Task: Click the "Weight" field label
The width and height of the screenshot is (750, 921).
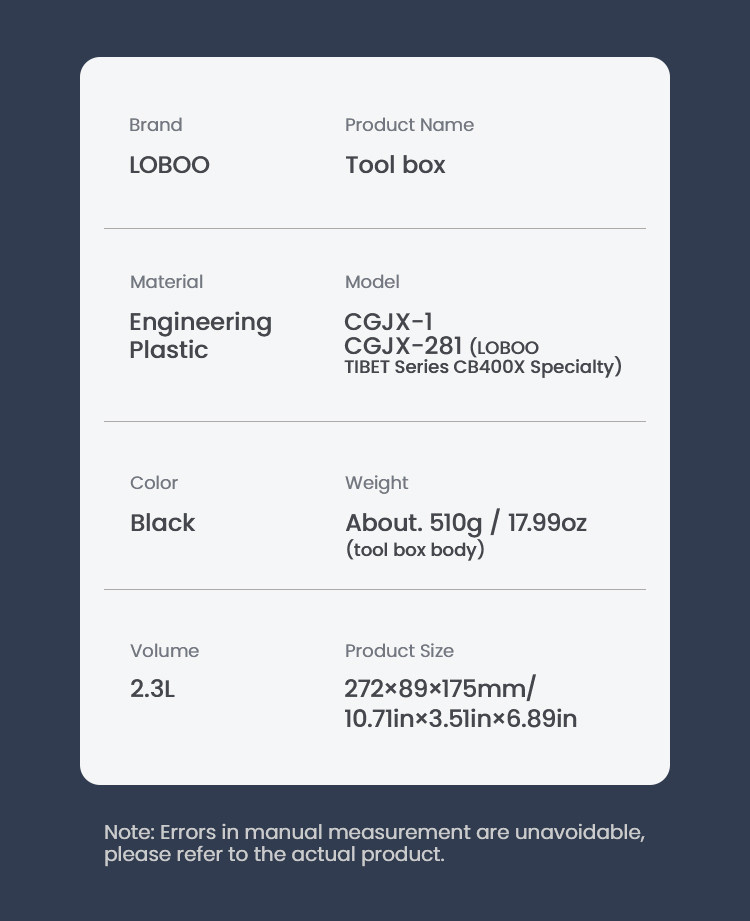Action: pyautogui.click(x=376, y=483)
